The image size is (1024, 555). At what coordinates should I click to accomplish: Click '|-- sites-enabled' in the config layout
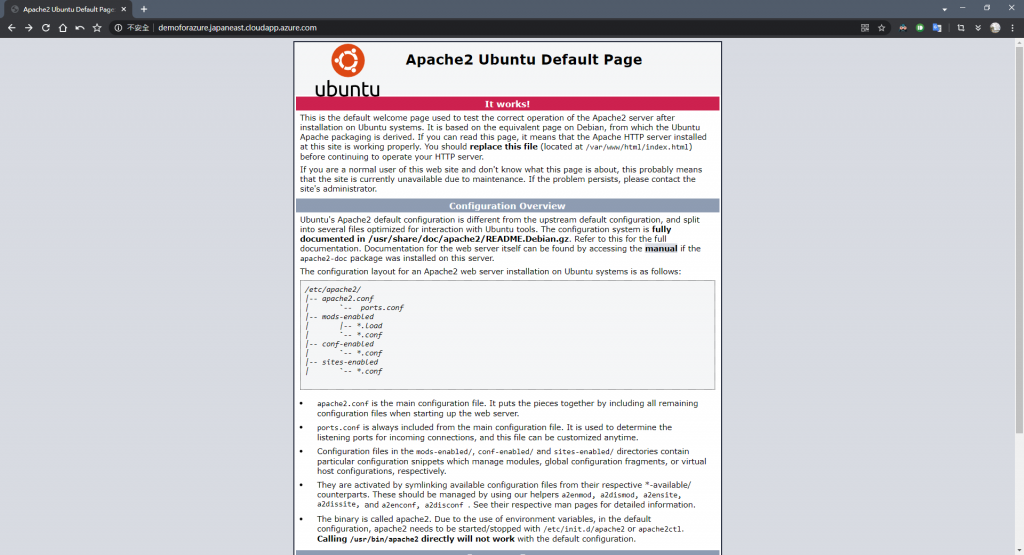[342, 362]
